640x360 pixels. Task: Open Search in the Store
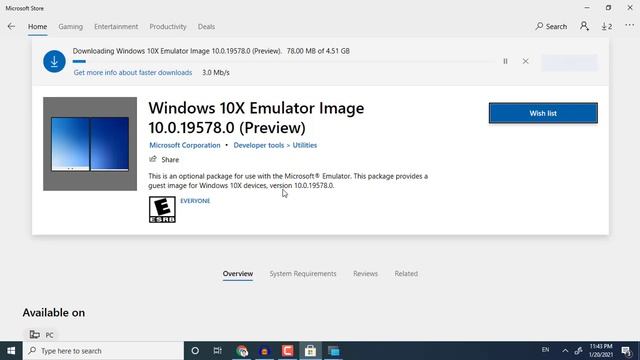(551, 27)
